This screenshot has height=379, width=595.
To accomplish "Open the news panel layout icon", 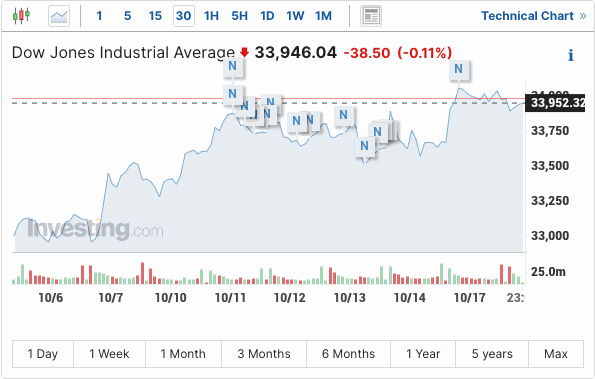I will tap(371, 16).
